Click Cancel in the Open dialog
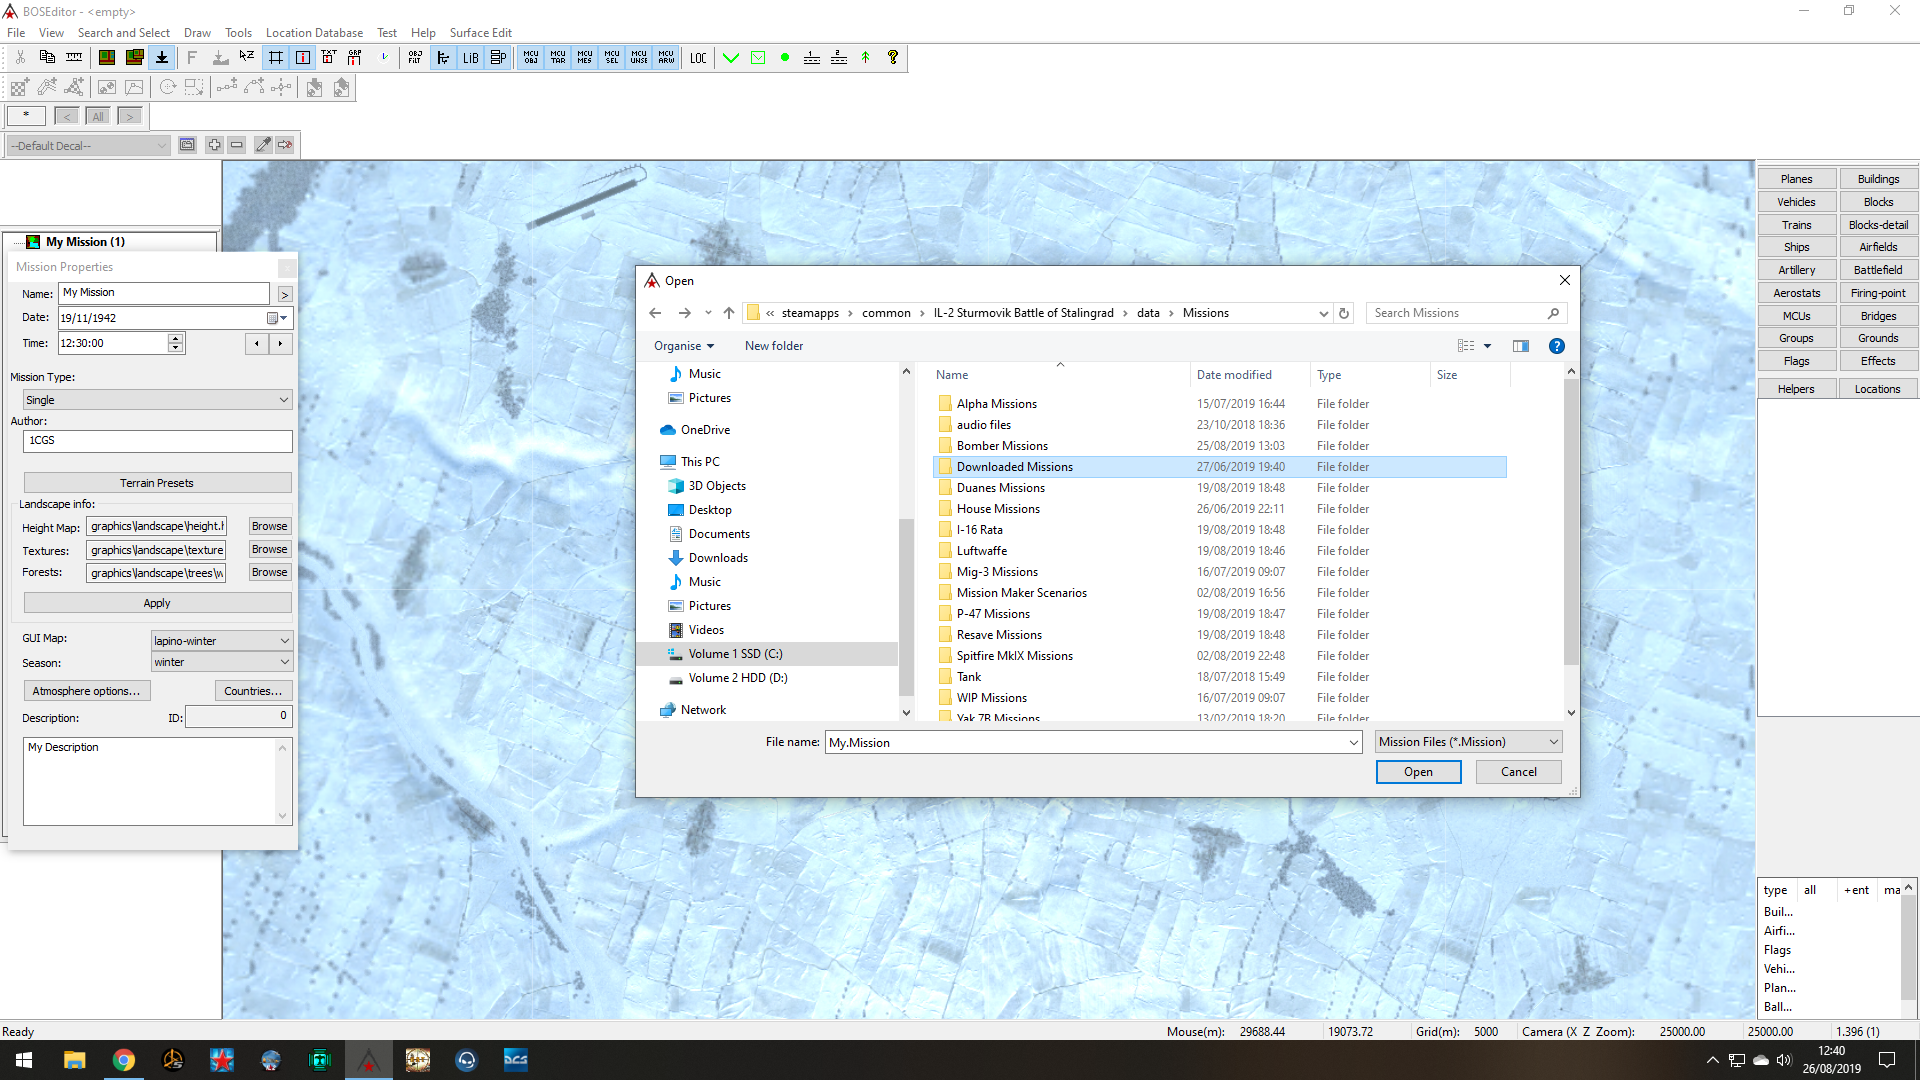This screenshot has height=1080, width=1920. point(1518,772)
